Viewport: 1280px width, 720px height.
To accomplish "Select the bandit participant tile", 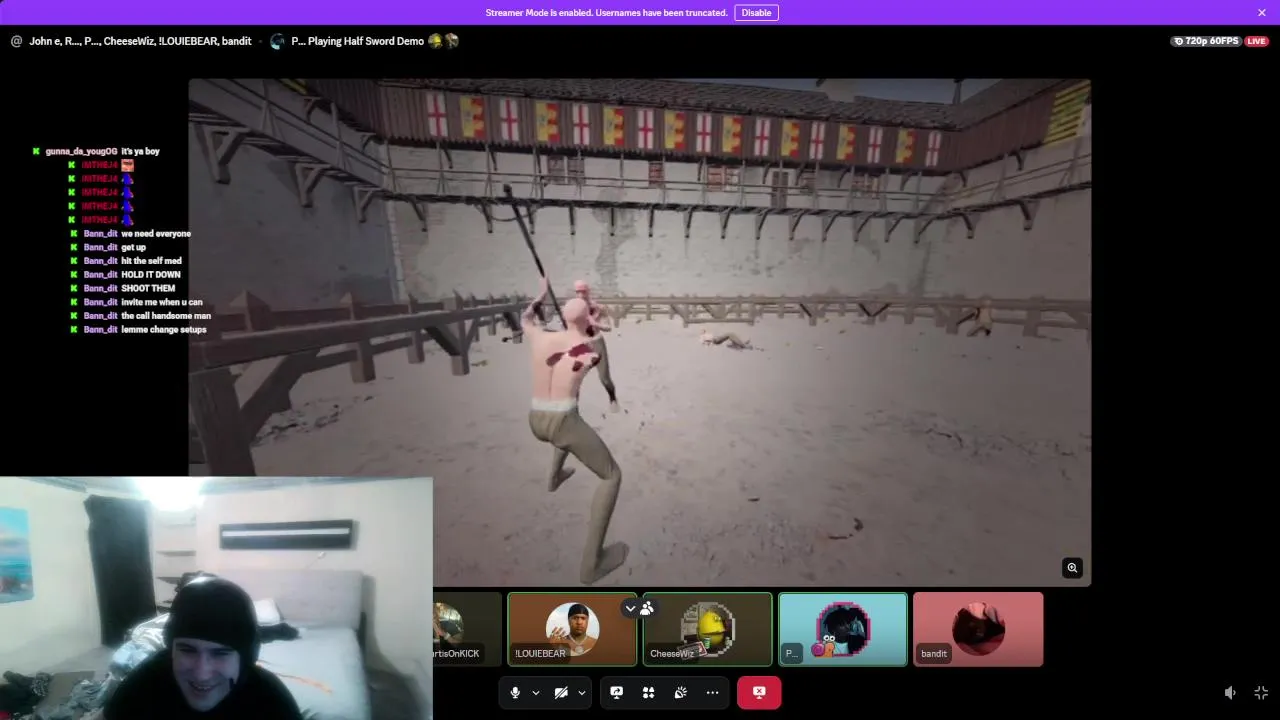I will (978, 629).
